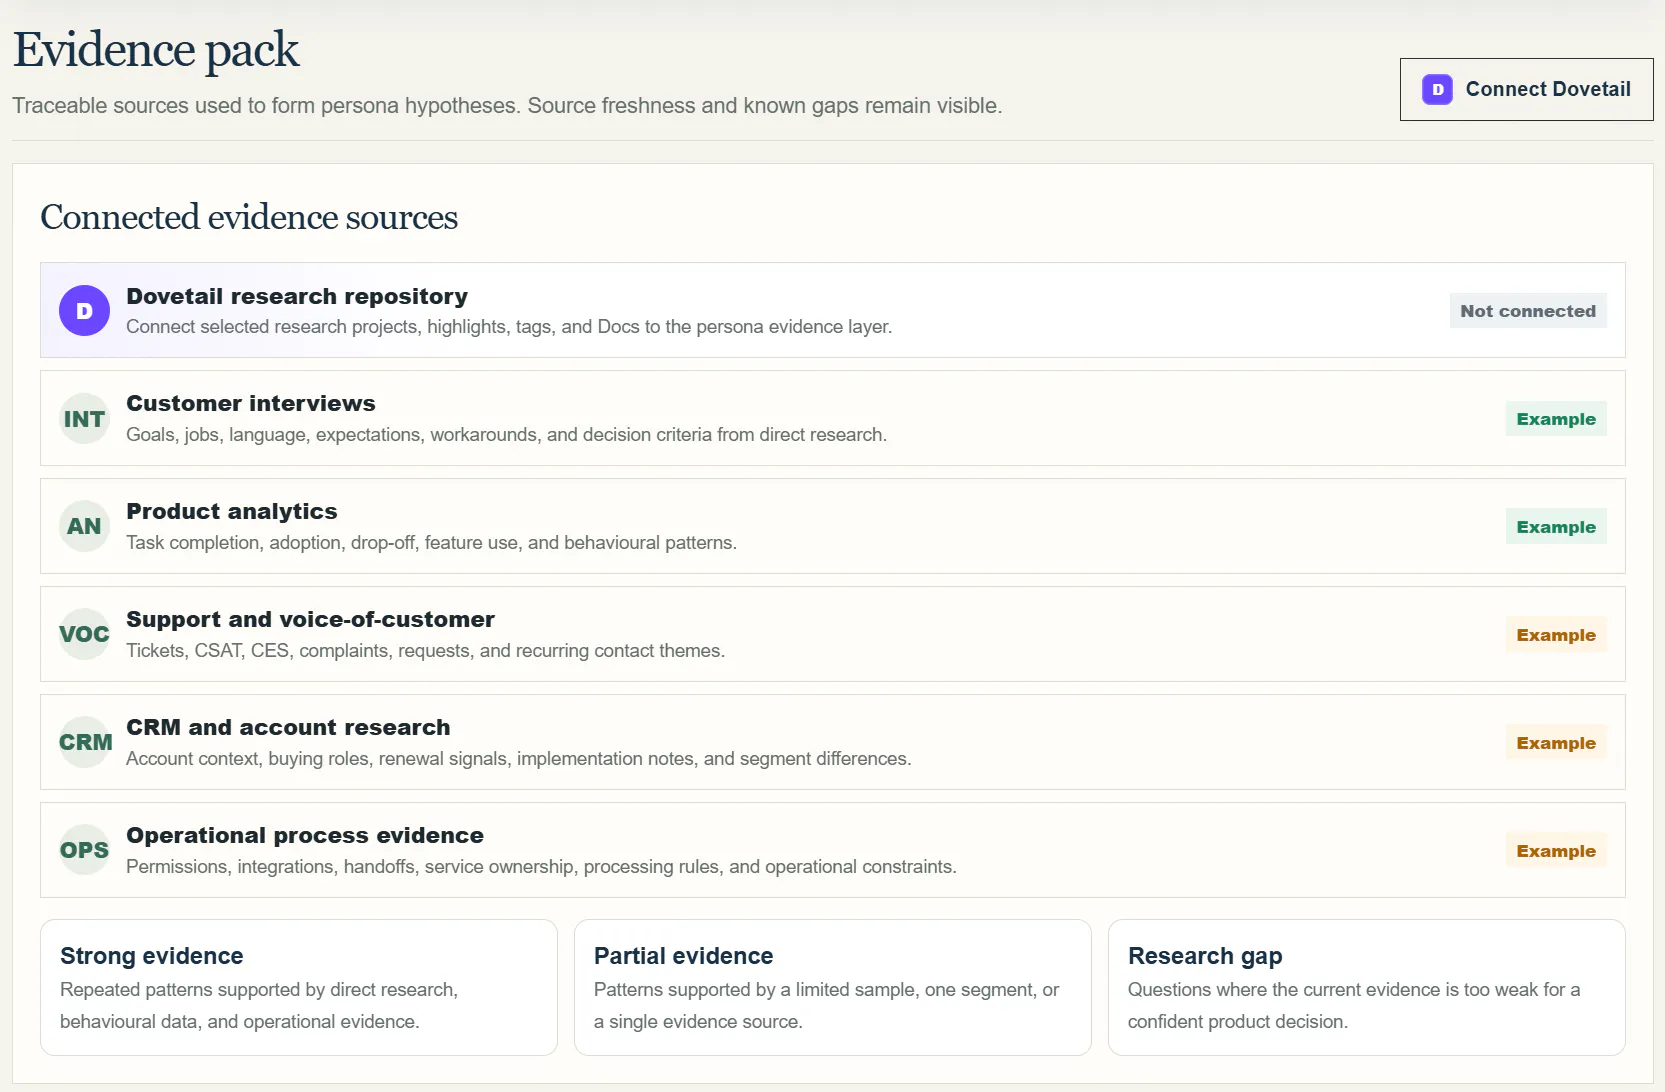Image resolution: width=1665 pixels, height=1092 pixels.
Task: Click Example badge on CRM and account research
Action: [1556, 742]
